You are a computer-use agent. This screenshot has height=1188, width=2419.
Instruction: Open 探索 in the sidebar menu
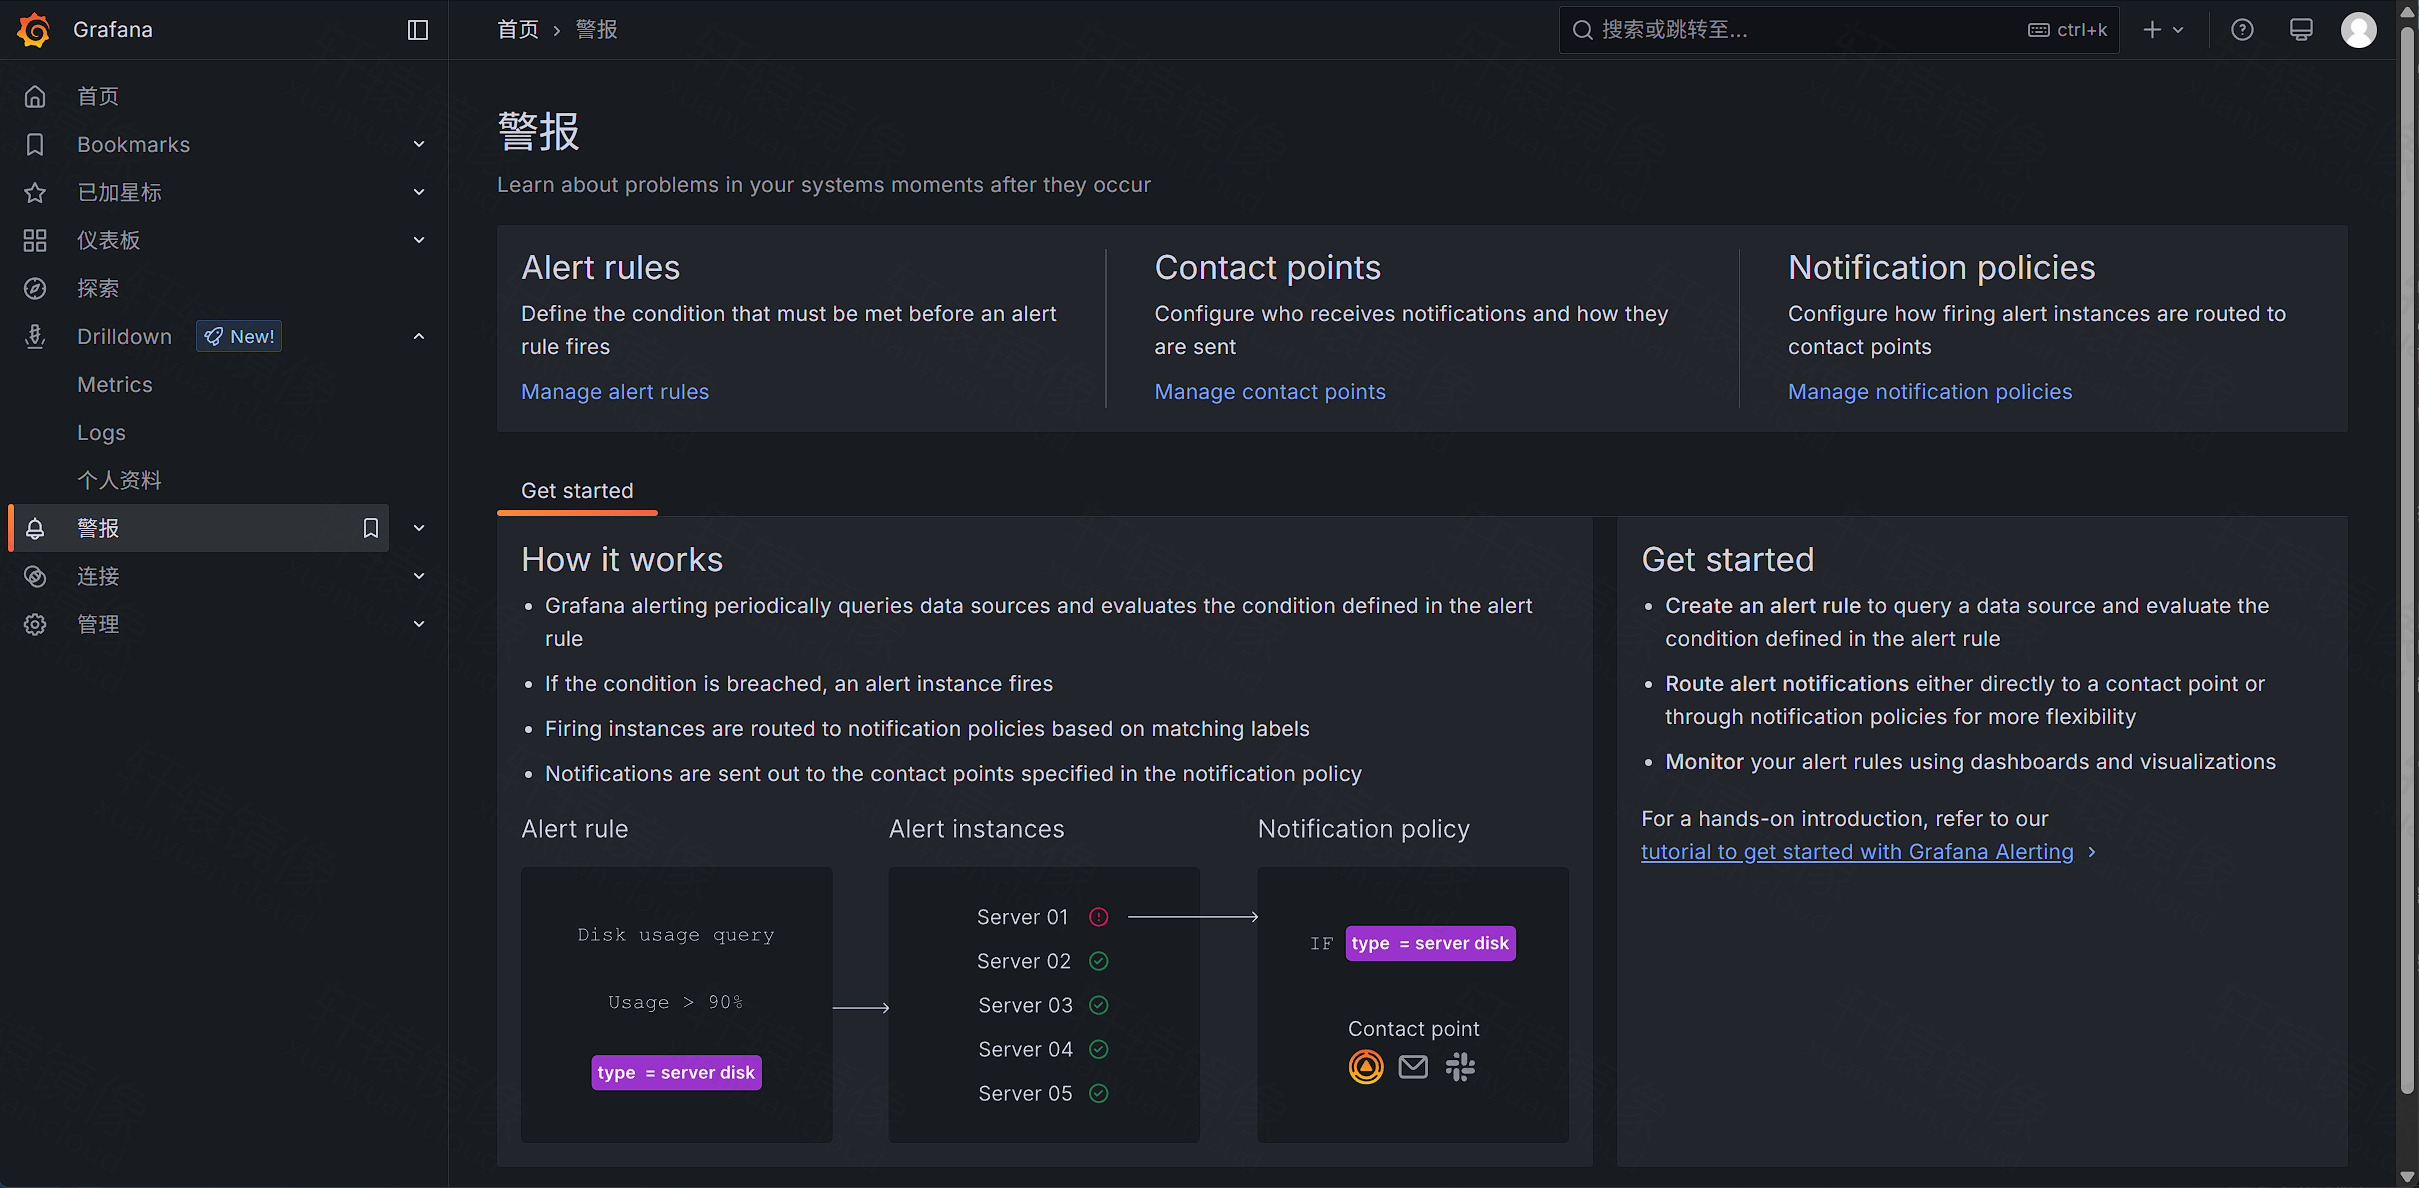98,288
